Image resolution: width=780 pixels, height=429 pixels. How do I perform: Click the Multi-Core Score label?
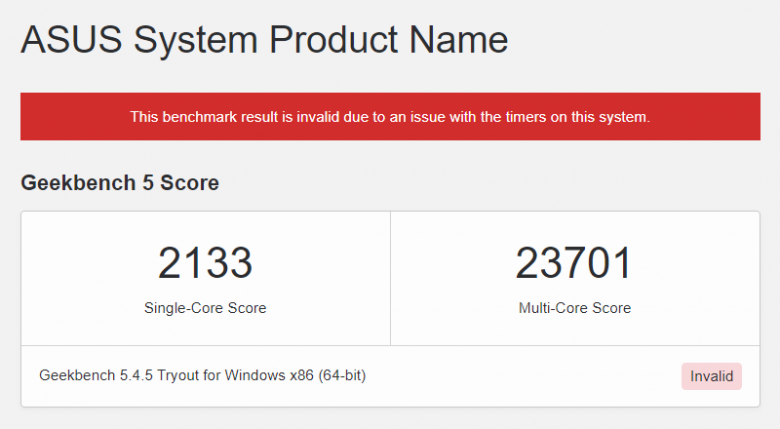pos(575,308)
